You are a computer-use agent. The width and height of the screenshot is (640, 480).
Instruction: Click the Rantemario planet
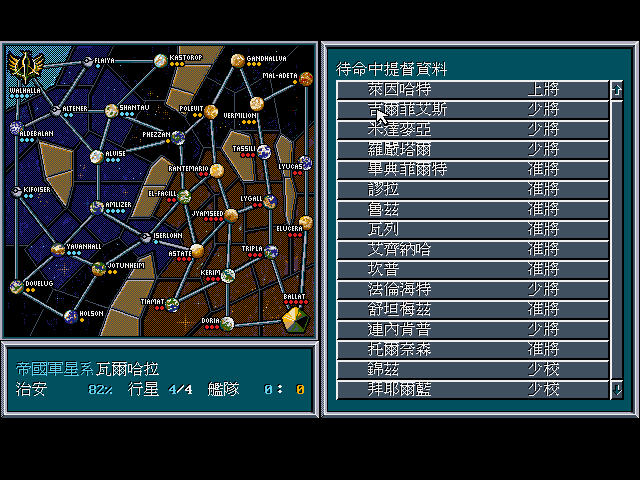pyautogui.click(x=217, y=171)
